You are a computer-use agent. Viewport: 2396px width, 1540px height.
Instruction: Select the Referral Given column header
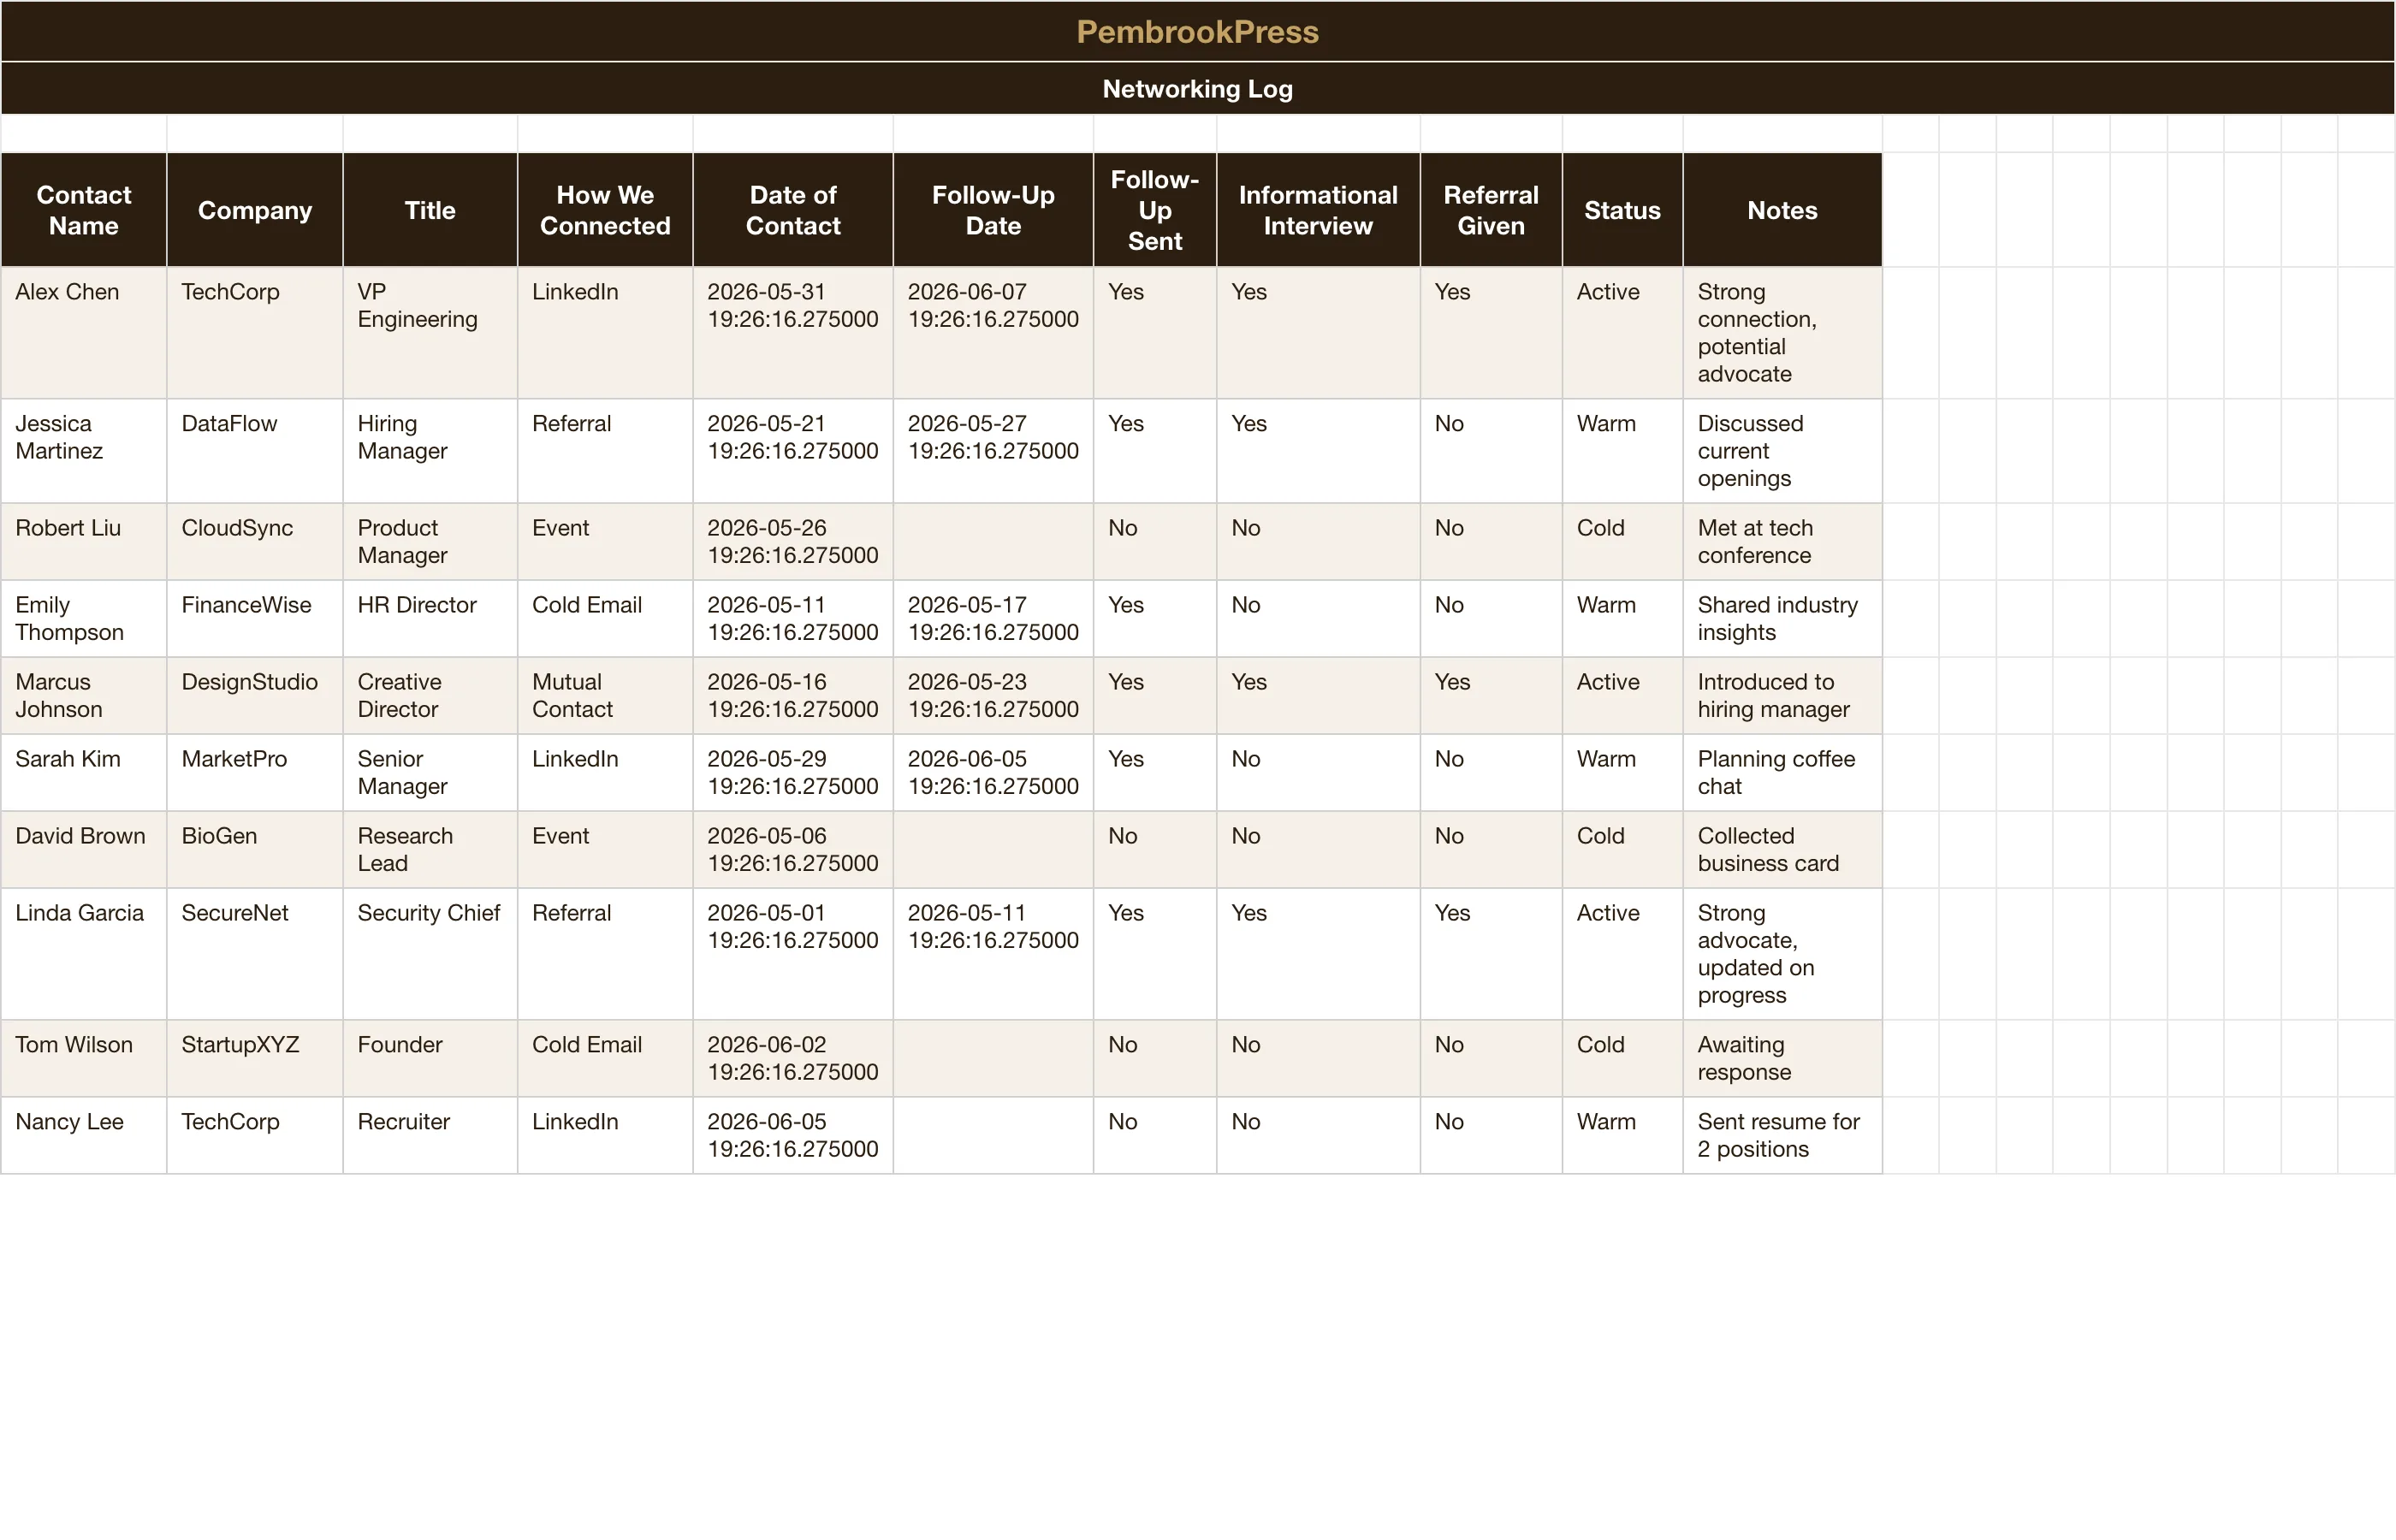[1491, 210]
